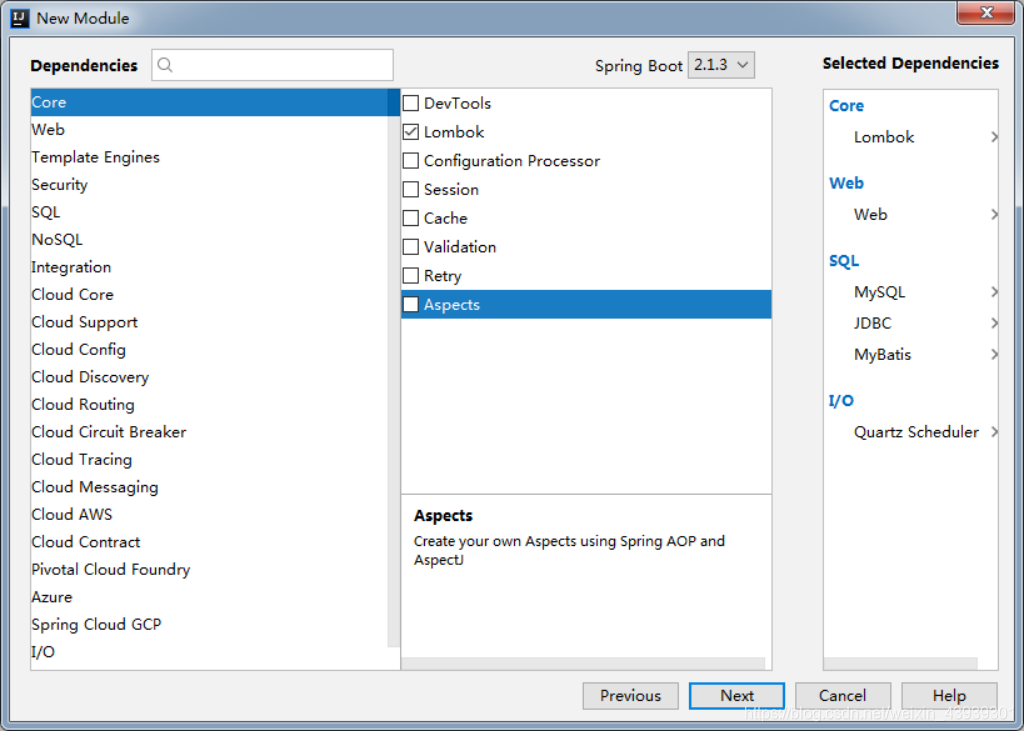
Task: Click the Core heading in Selected Dependencies
Action: click(x=846, y=105)
